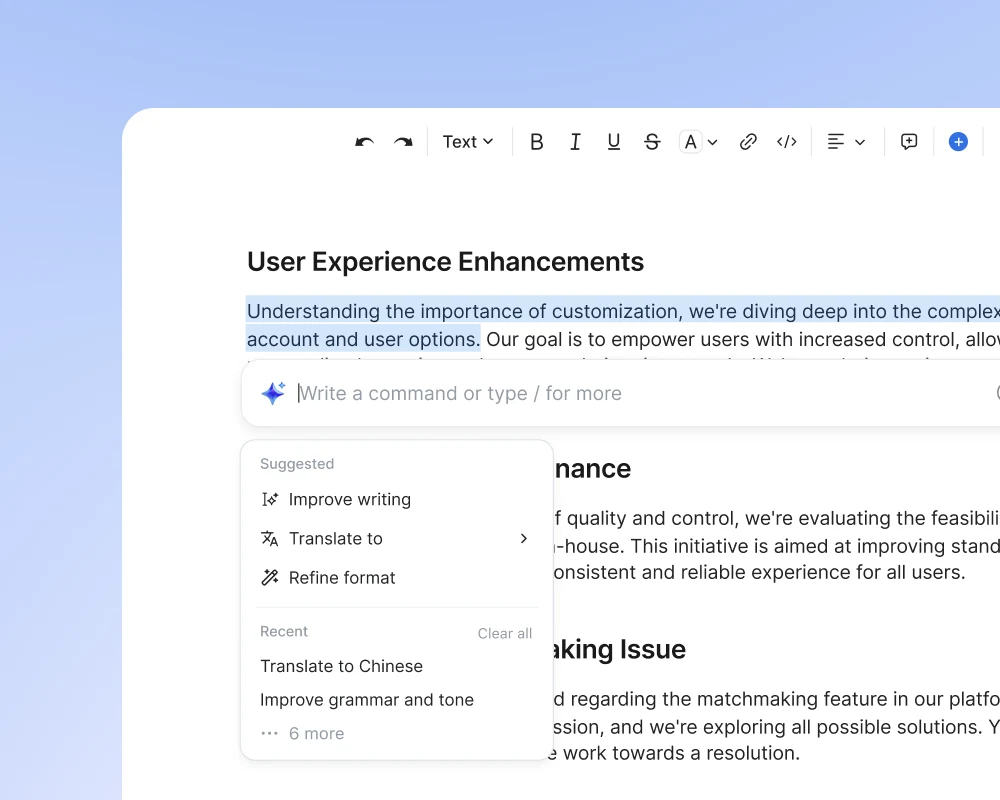Run recent Improve grammar and tone command
Viewport: 1000px width, 800px height.
(x=367, y=700)
